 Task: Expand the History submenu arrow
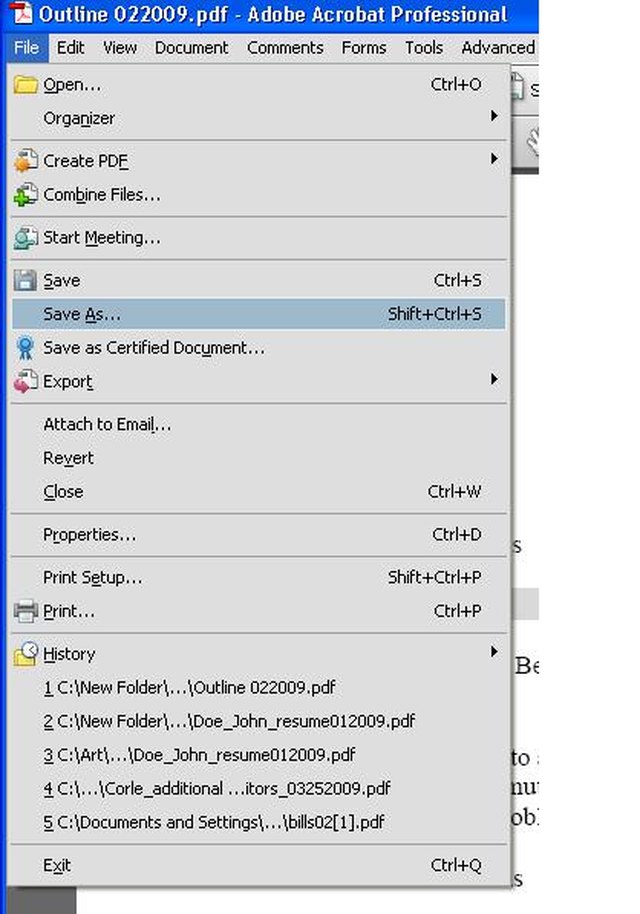tap(494, 652)
